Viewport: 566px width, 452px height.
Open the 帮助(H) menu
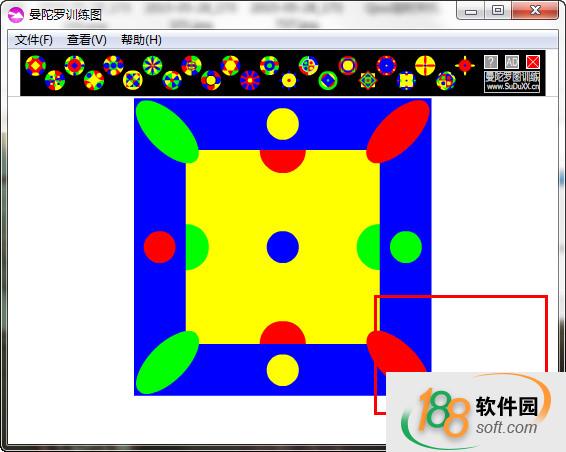(141, 40)
